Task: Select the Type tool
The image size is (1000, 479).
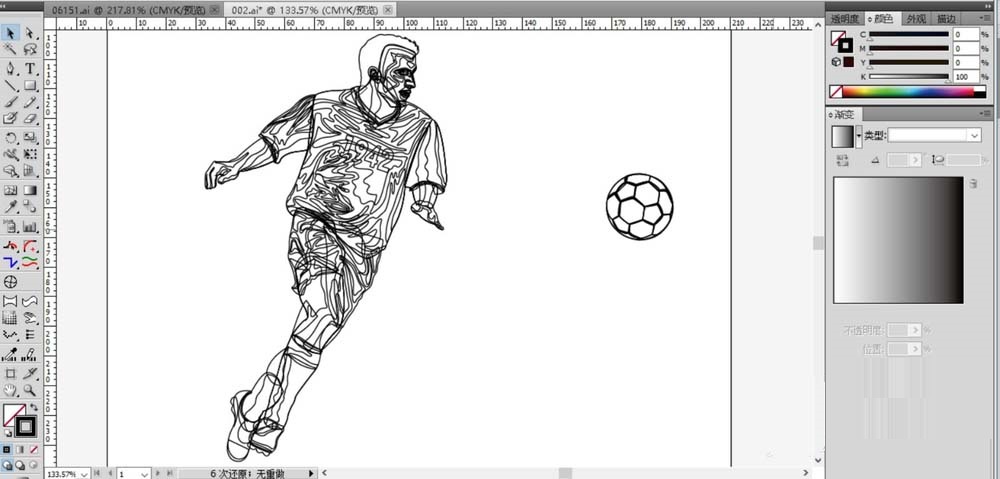Action: [30, 68]
